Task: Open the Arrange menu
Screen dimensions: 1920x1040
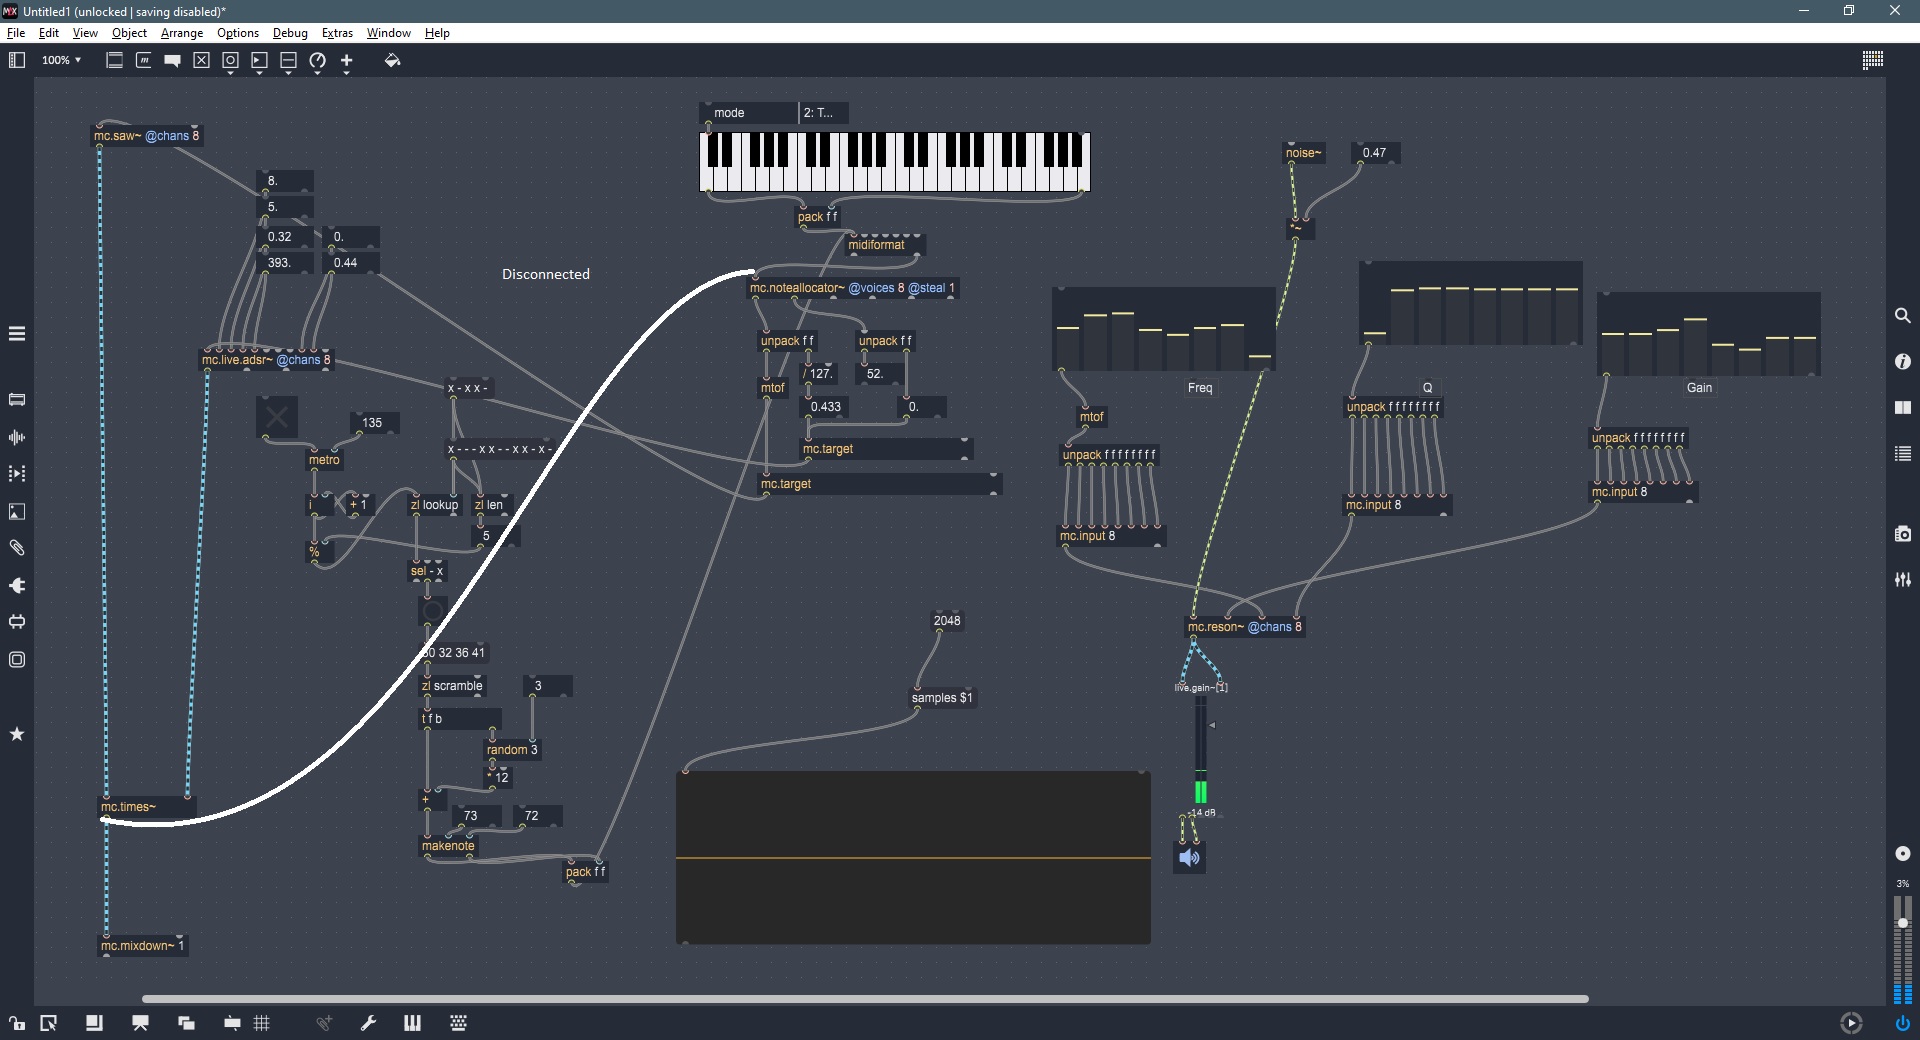Action: [x=182, y=33]
